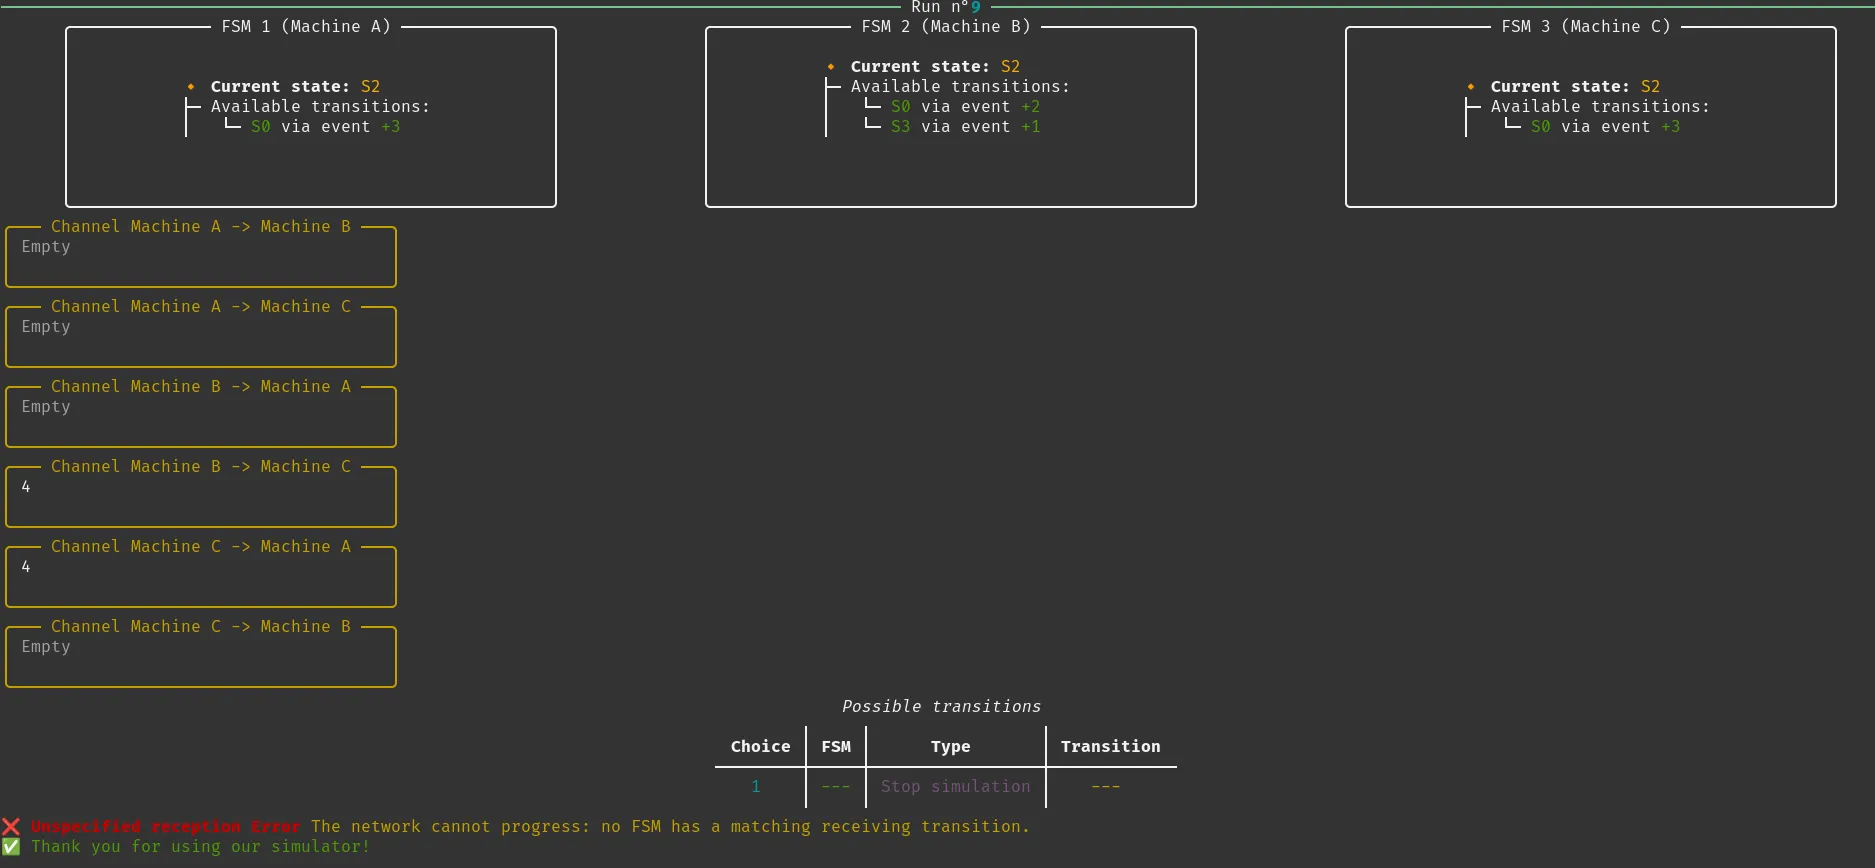1875x868 pixels.
Task: Click the Channel Machine A -> Machine B title
Action: (x=201, y=227)
